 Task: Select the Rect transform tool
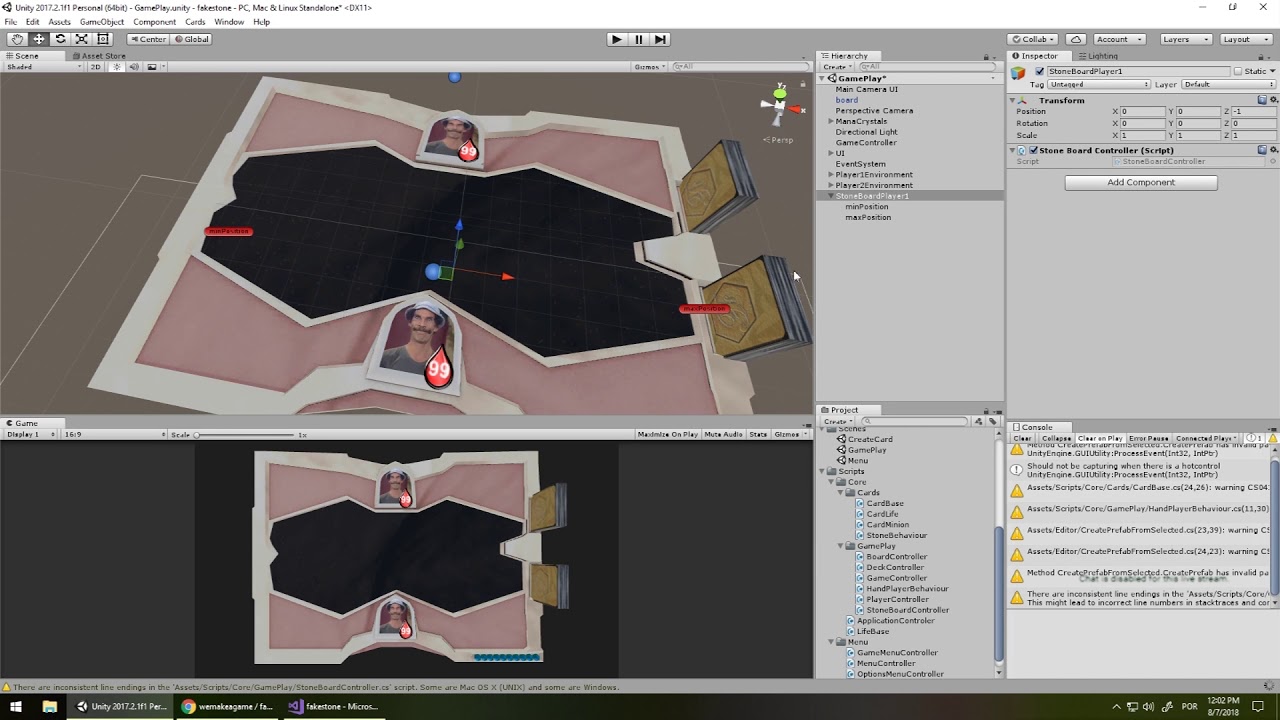103,39
